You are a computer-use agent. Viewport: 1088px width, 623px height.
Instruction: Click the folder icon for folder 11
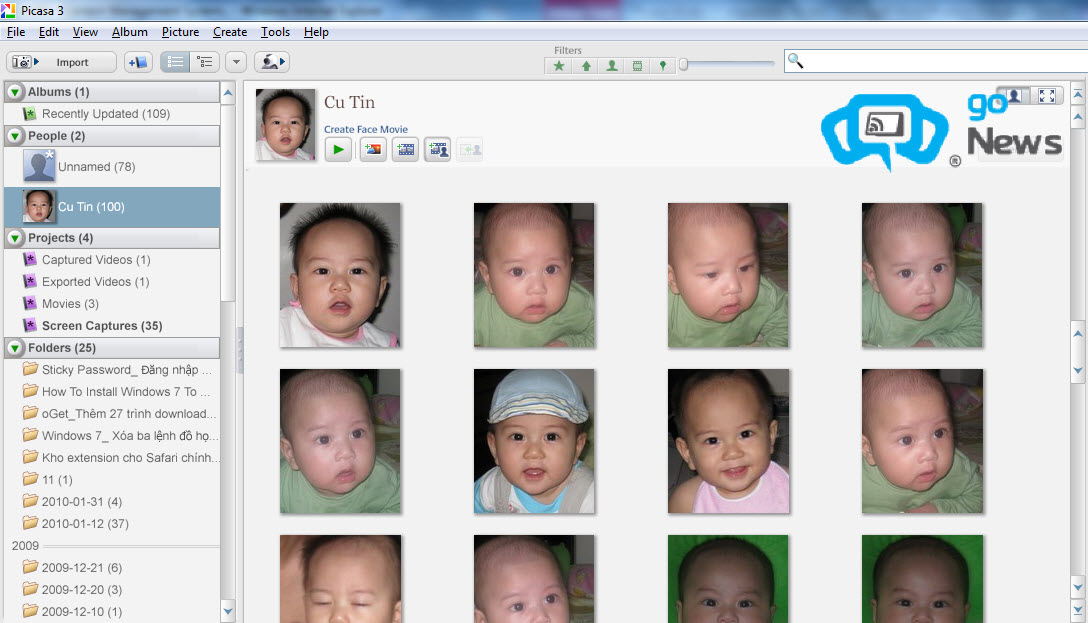(x=30, y=479)
